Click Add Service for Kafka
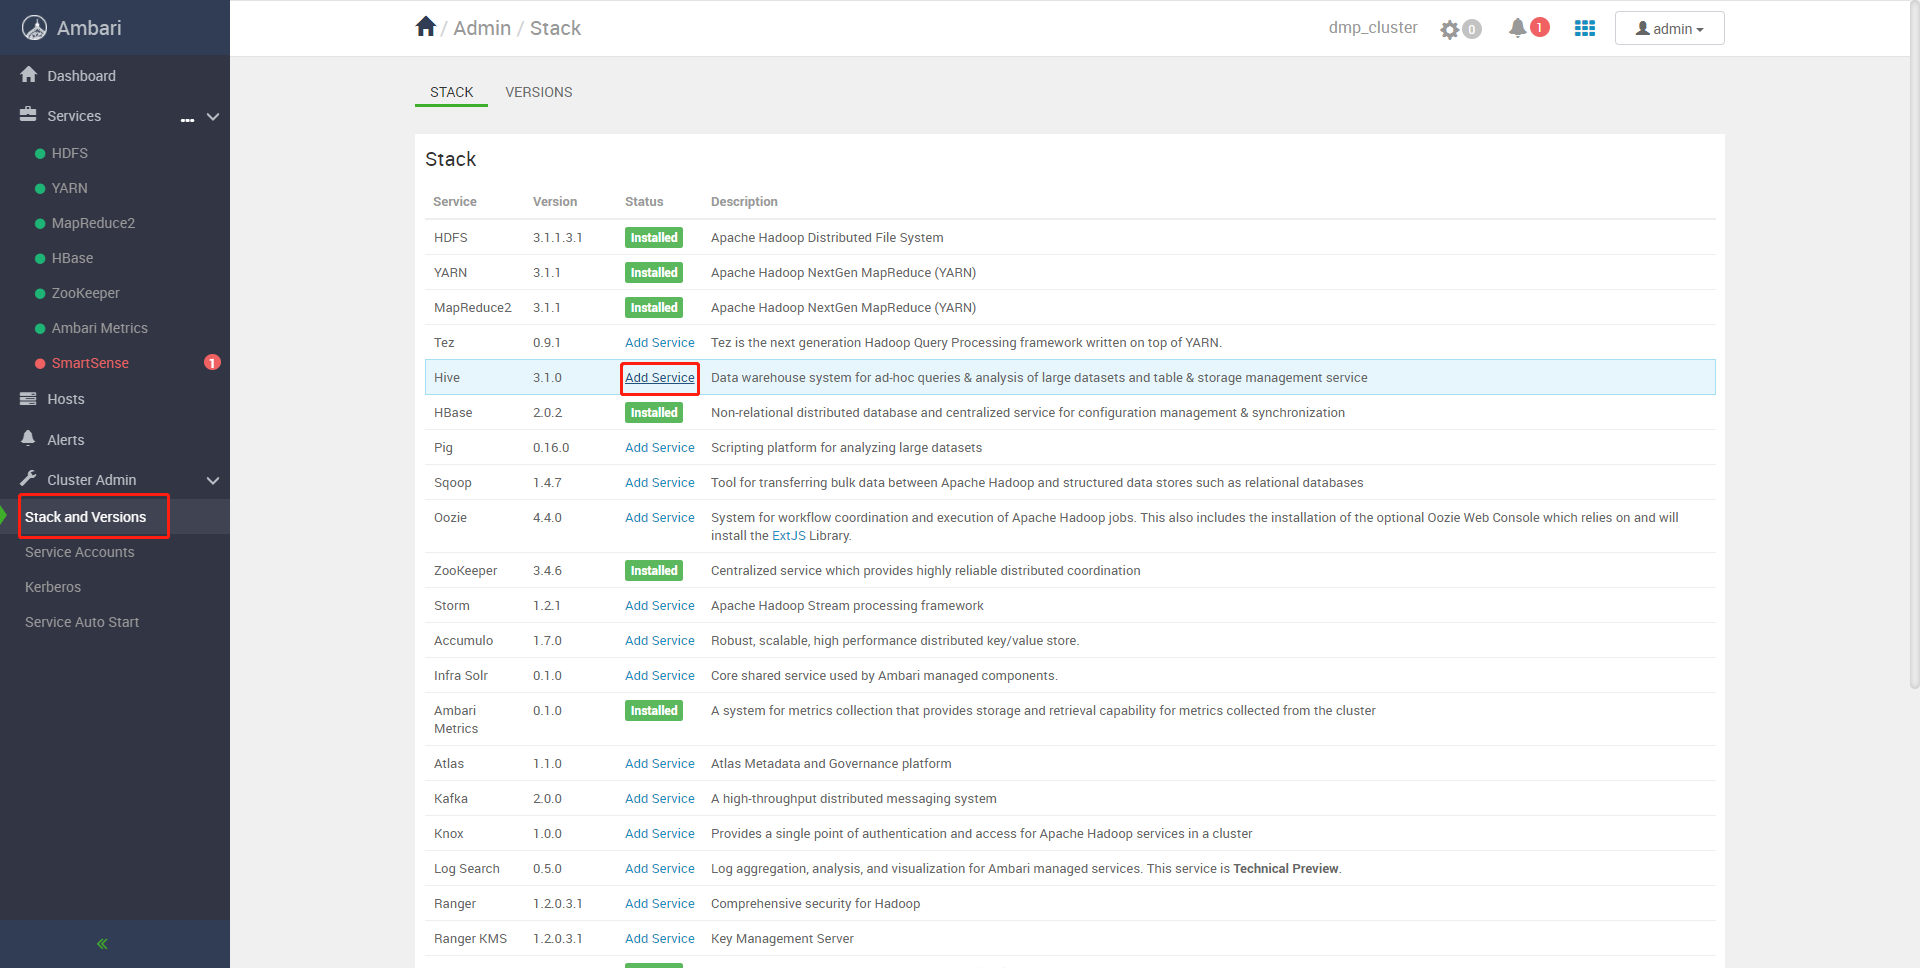This screenshot has height=968, width=1920. (x=660, y=799)
